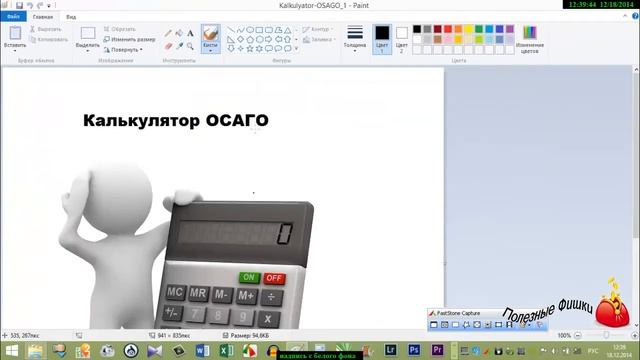Choose the straight line shape
Image resolution: width=640 pixels, height=360 pixels.
(231, 30)
